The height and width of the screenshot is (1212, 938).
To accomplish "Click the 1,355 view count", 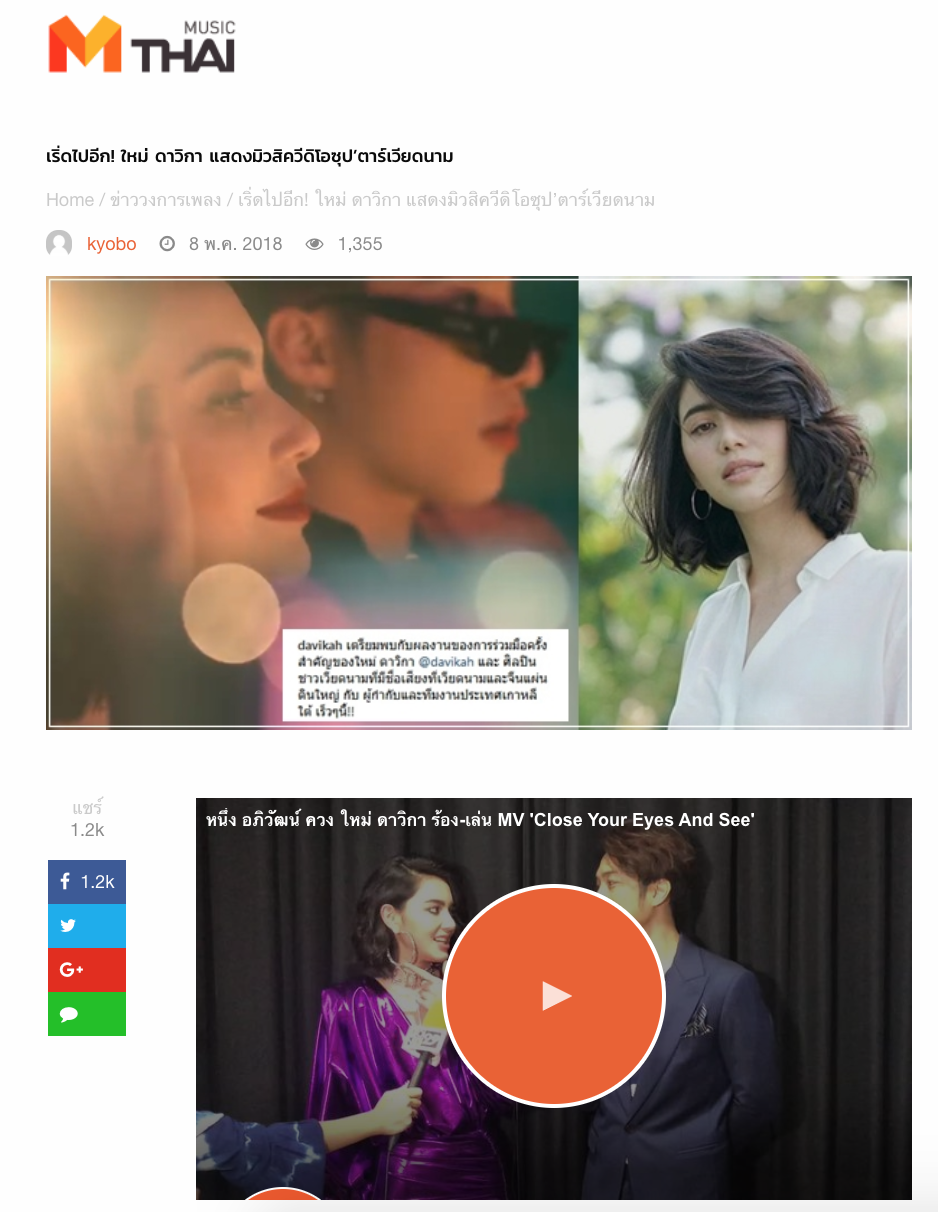I will pos(360,244).
